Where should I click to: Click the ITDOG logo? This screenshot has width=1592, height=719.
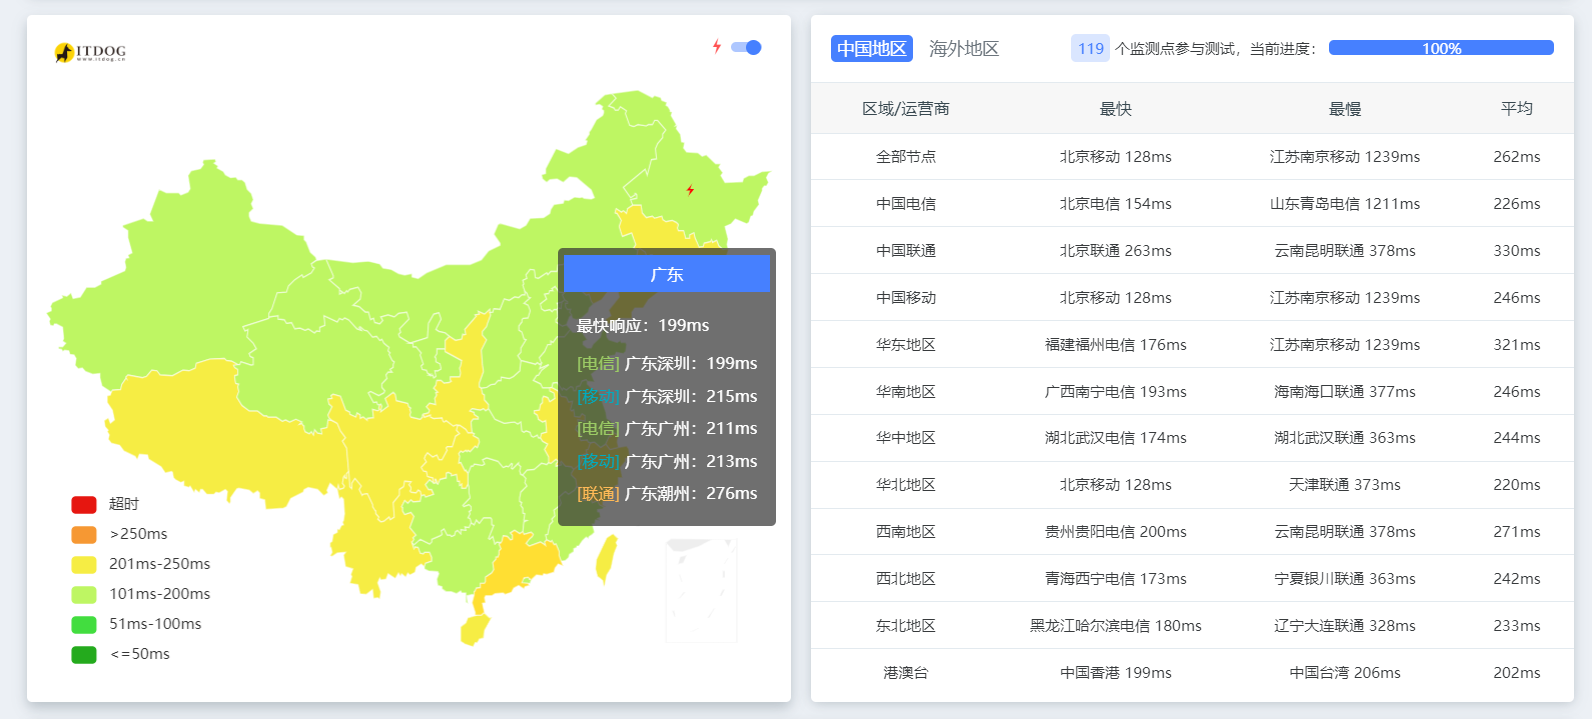[90, 52]
